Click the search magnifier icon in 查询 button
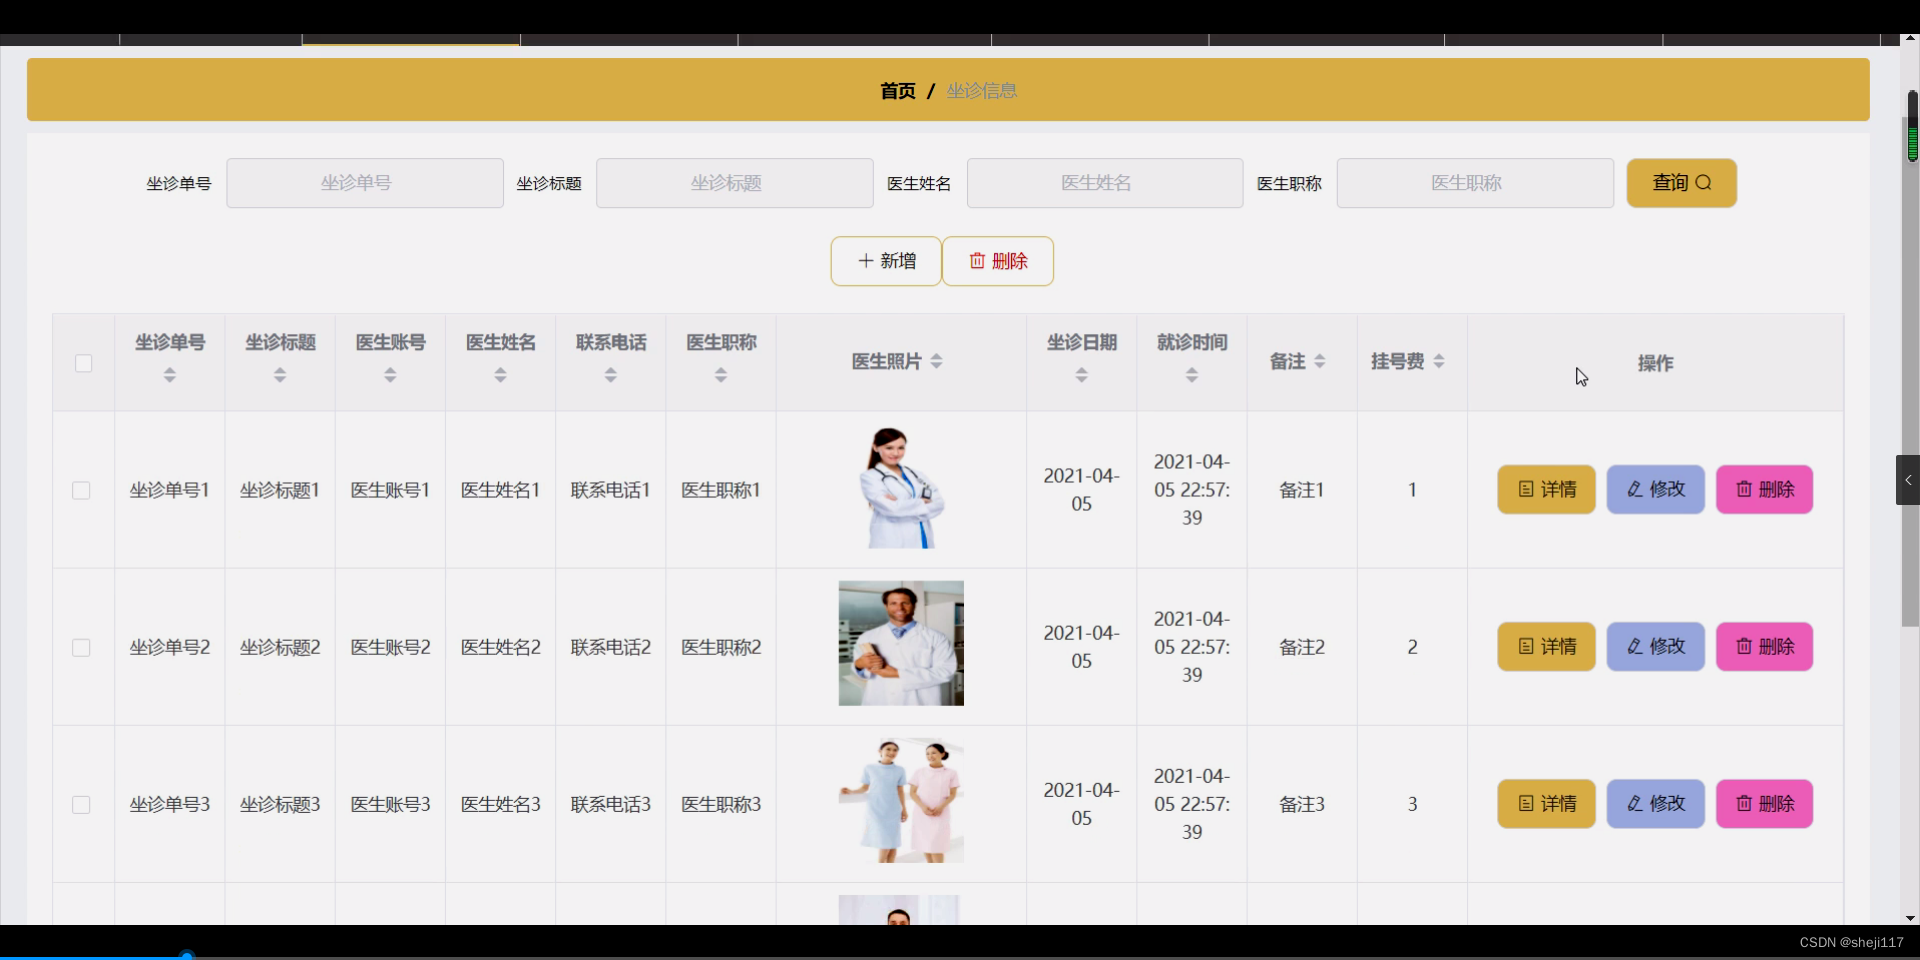The width and height of the screenshot is (1920, 960). (x=1704, y=183)
